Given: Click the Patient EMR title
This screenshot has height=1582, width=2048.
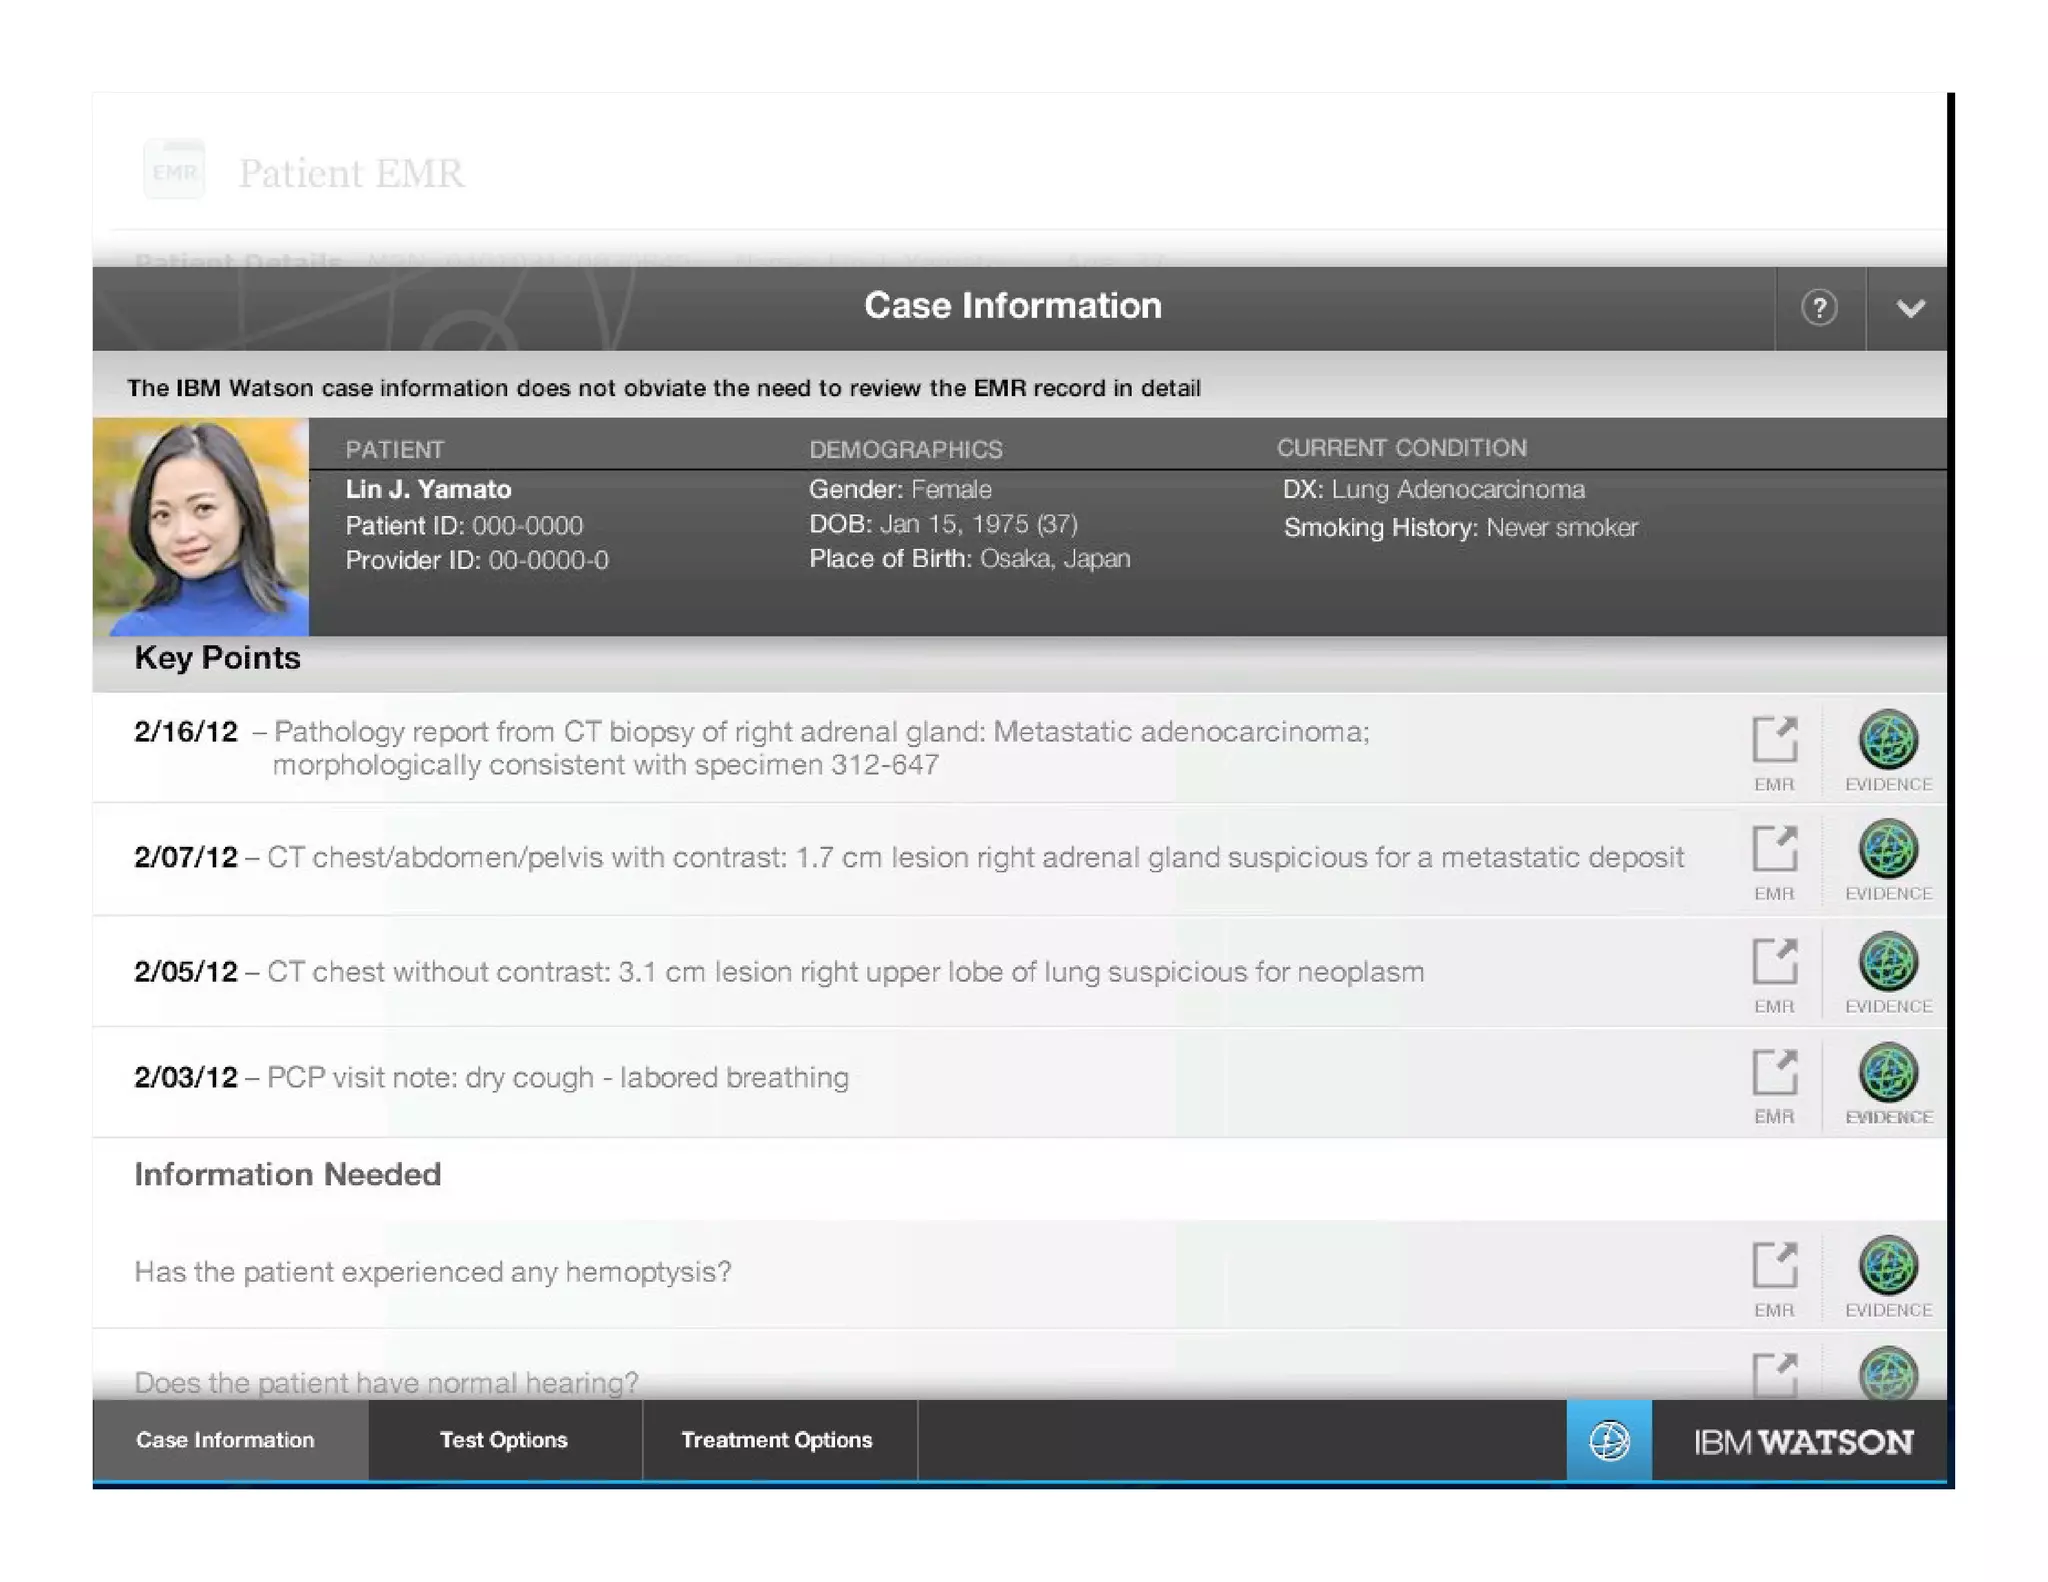Looking at the screenshot, I should point(351,173).
